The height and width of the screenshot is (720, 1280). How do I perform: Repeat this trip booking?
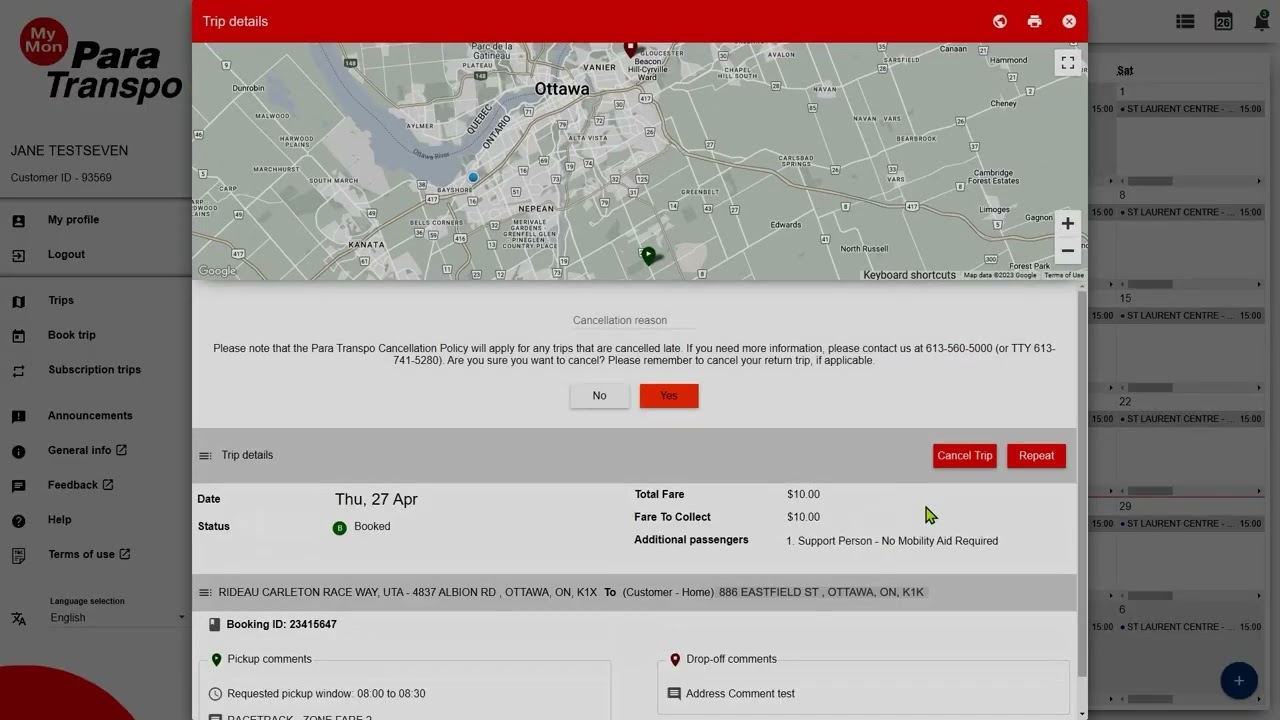tap(1036, 456)
